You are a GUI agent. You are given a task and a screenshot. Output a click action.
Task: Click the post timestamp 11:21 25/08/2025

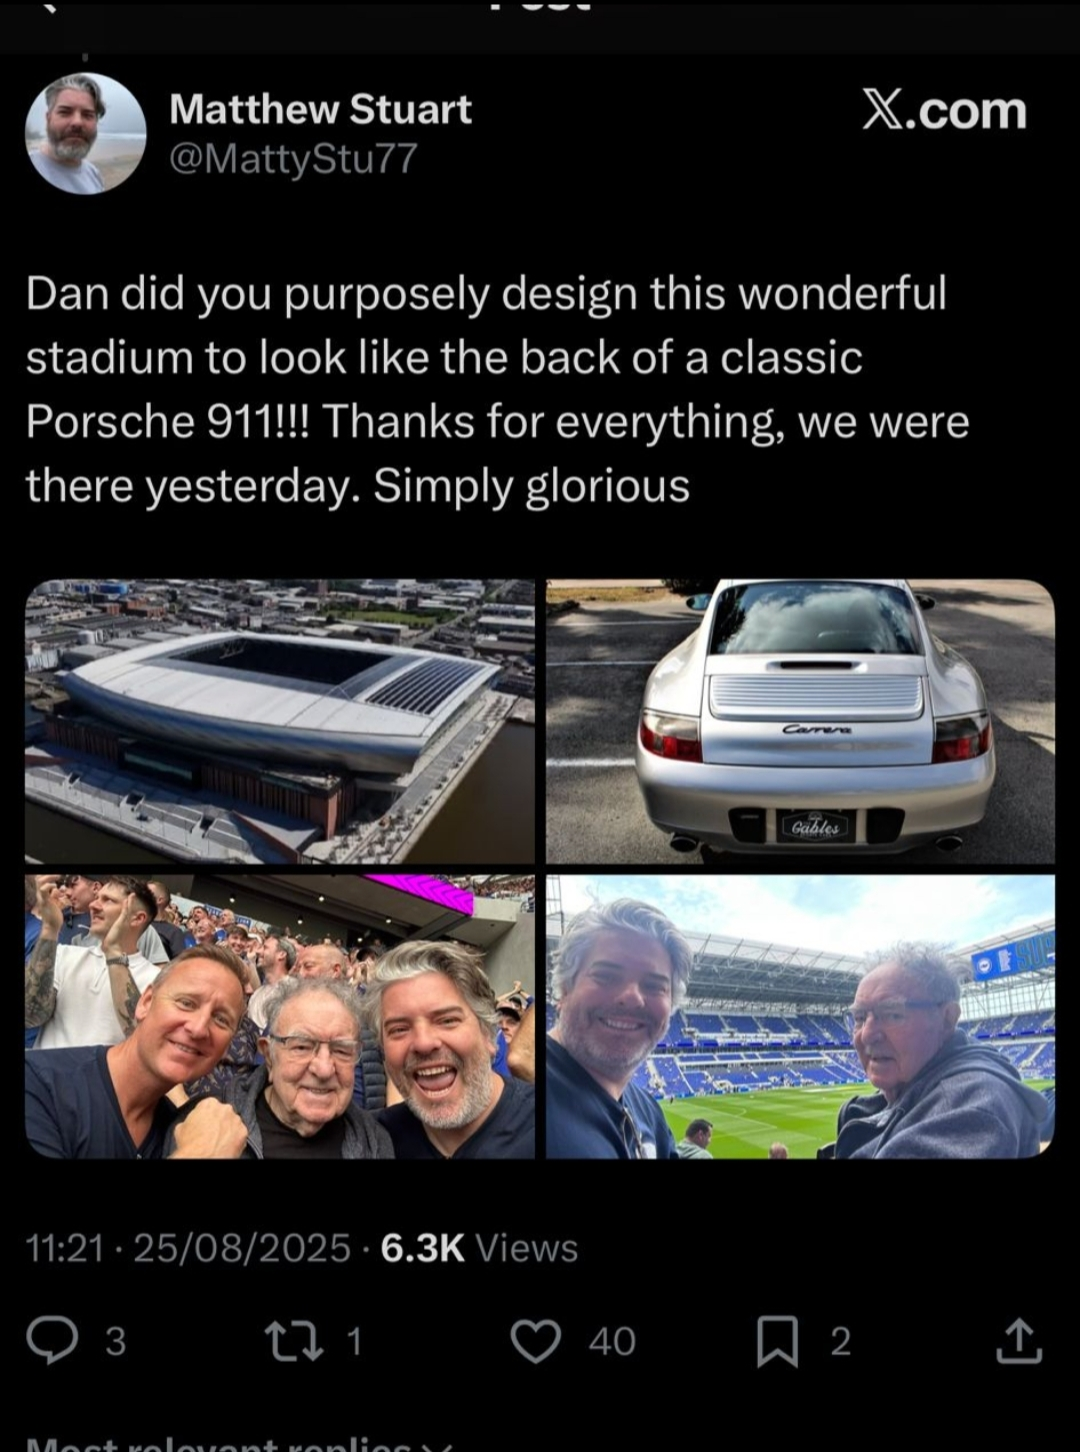point(188,1248)
